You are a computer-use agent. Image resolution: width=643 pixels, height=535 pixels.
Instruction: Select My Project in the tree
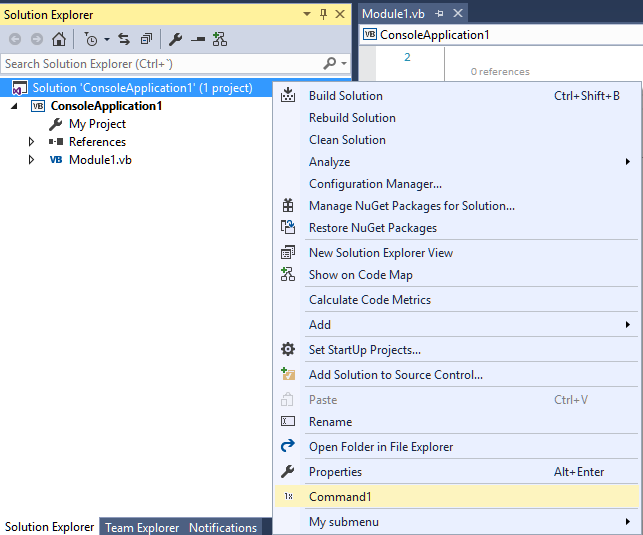pyautogui.click(x=97, y=124)
